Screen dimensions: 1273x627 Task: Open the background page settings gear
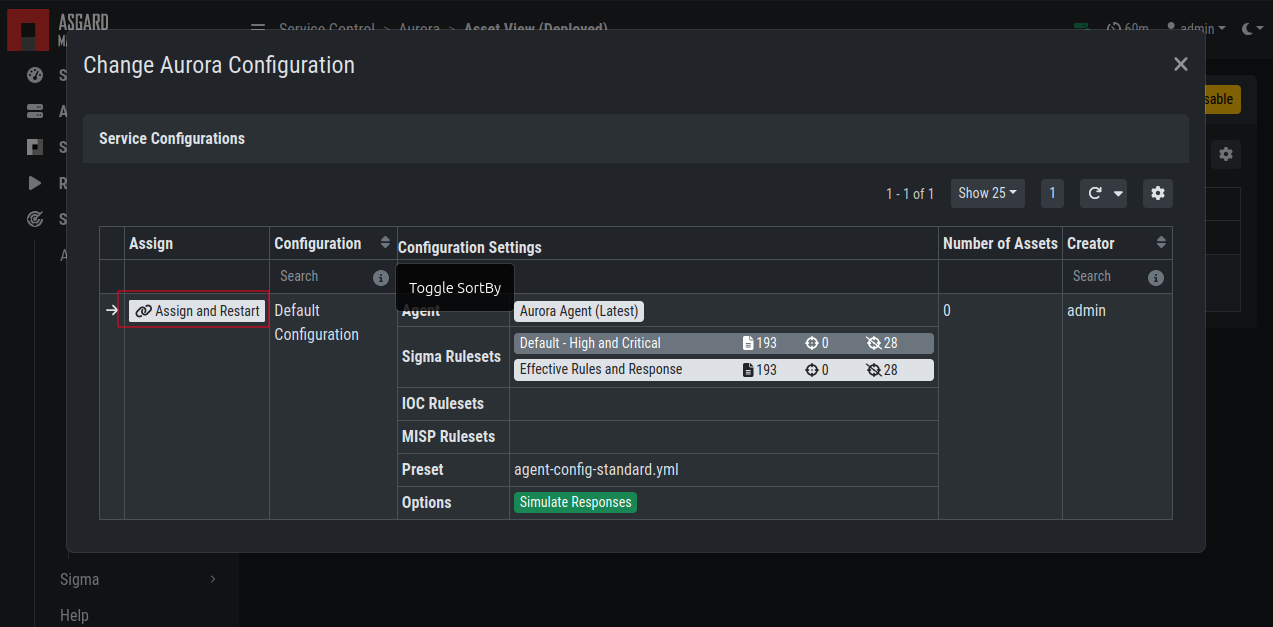point(1225,154)
